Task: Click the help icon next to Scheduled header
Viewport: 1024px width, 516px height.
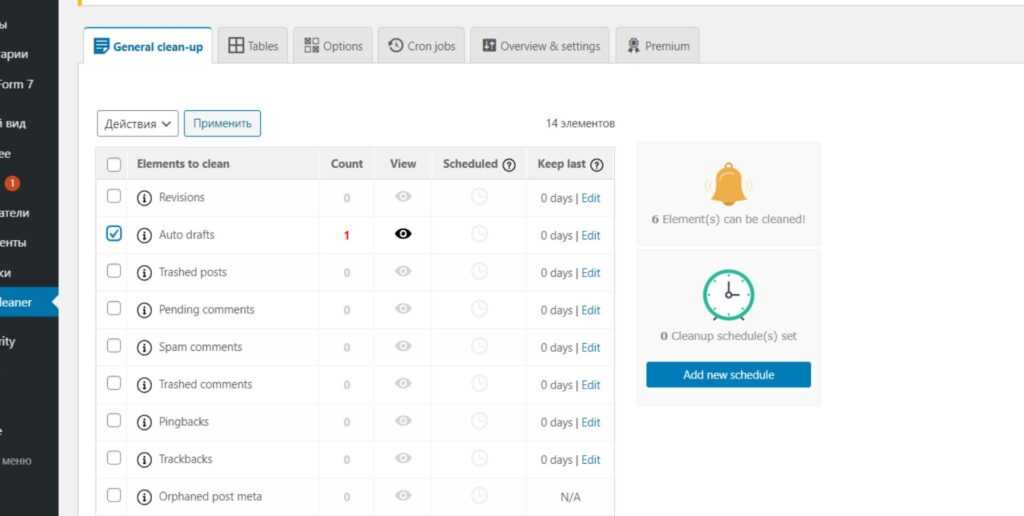Action: pos(509,165)
